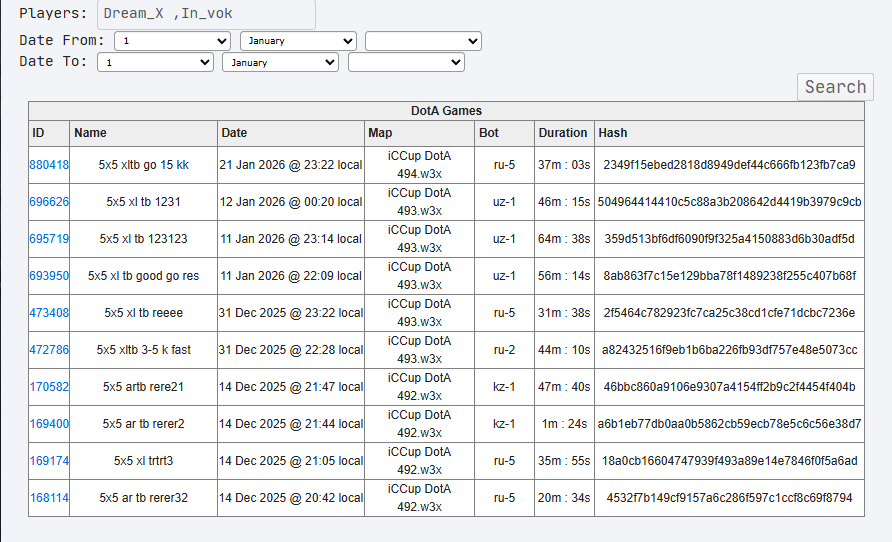
Task: Open game ID 473408 link
Action: (49, 313)
